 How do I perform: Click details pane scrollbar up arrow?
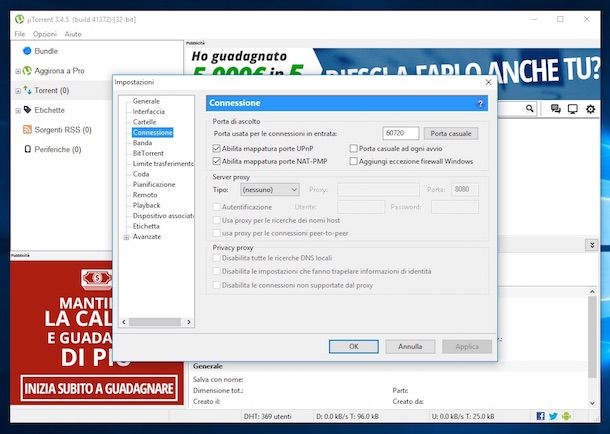(592, 292)
